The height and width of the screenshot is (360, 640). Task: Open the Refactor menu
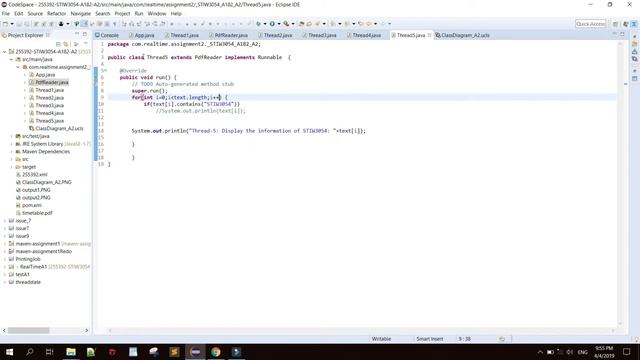tap(56, 13)
